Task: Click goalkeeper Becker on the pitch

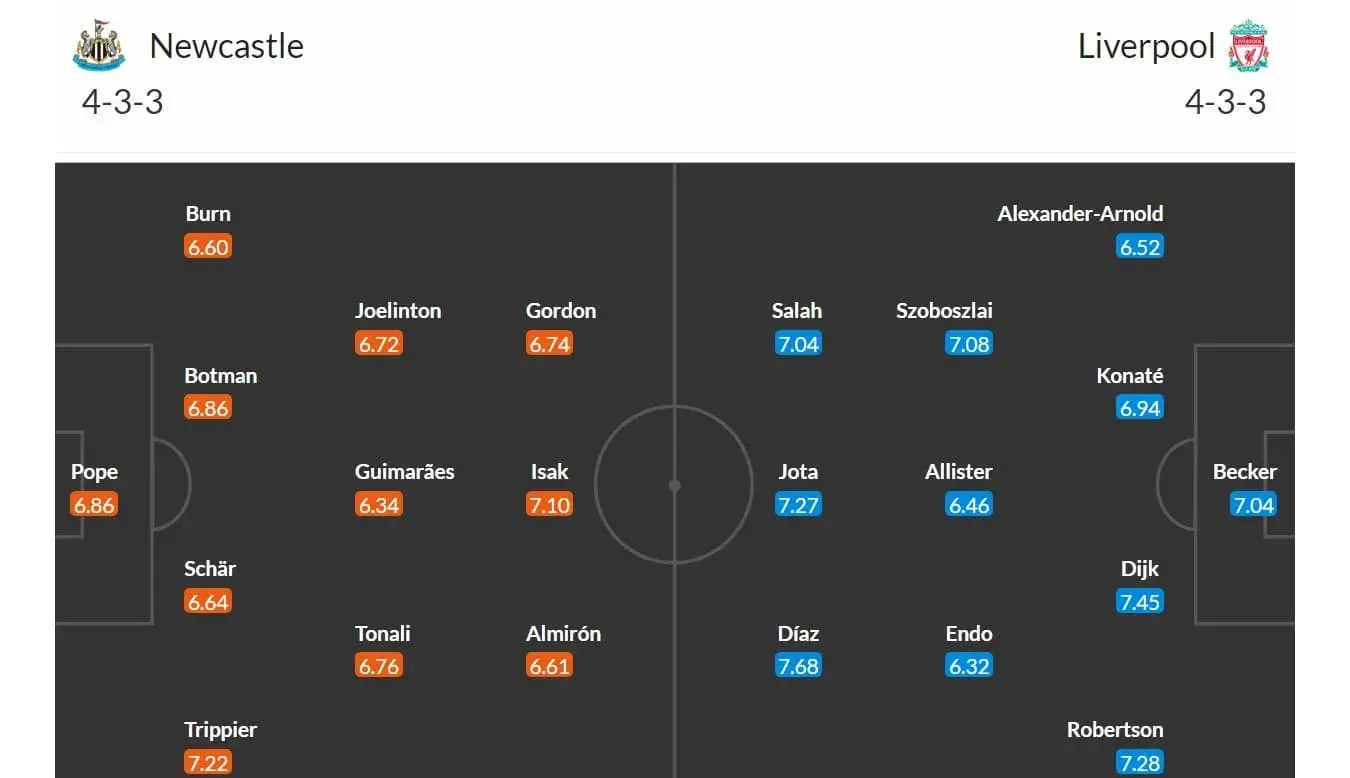Action: click(1245, 472)
